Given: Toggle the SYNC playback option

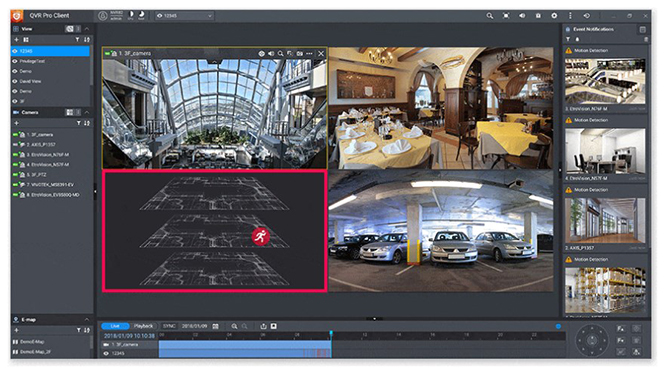Looking at the screenshot, I should tap(169, 326).
